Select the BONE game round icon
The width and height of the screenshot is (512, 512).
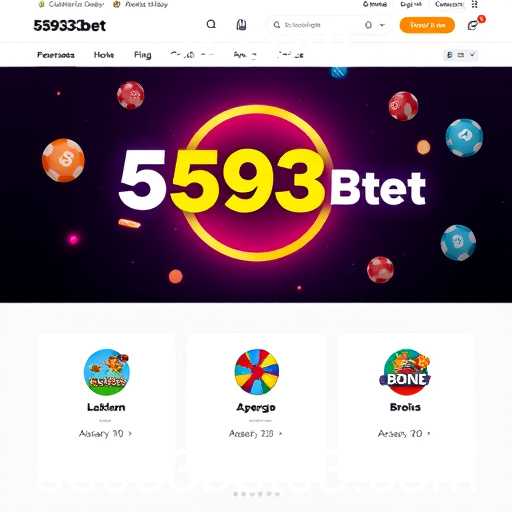coord(405,372)
